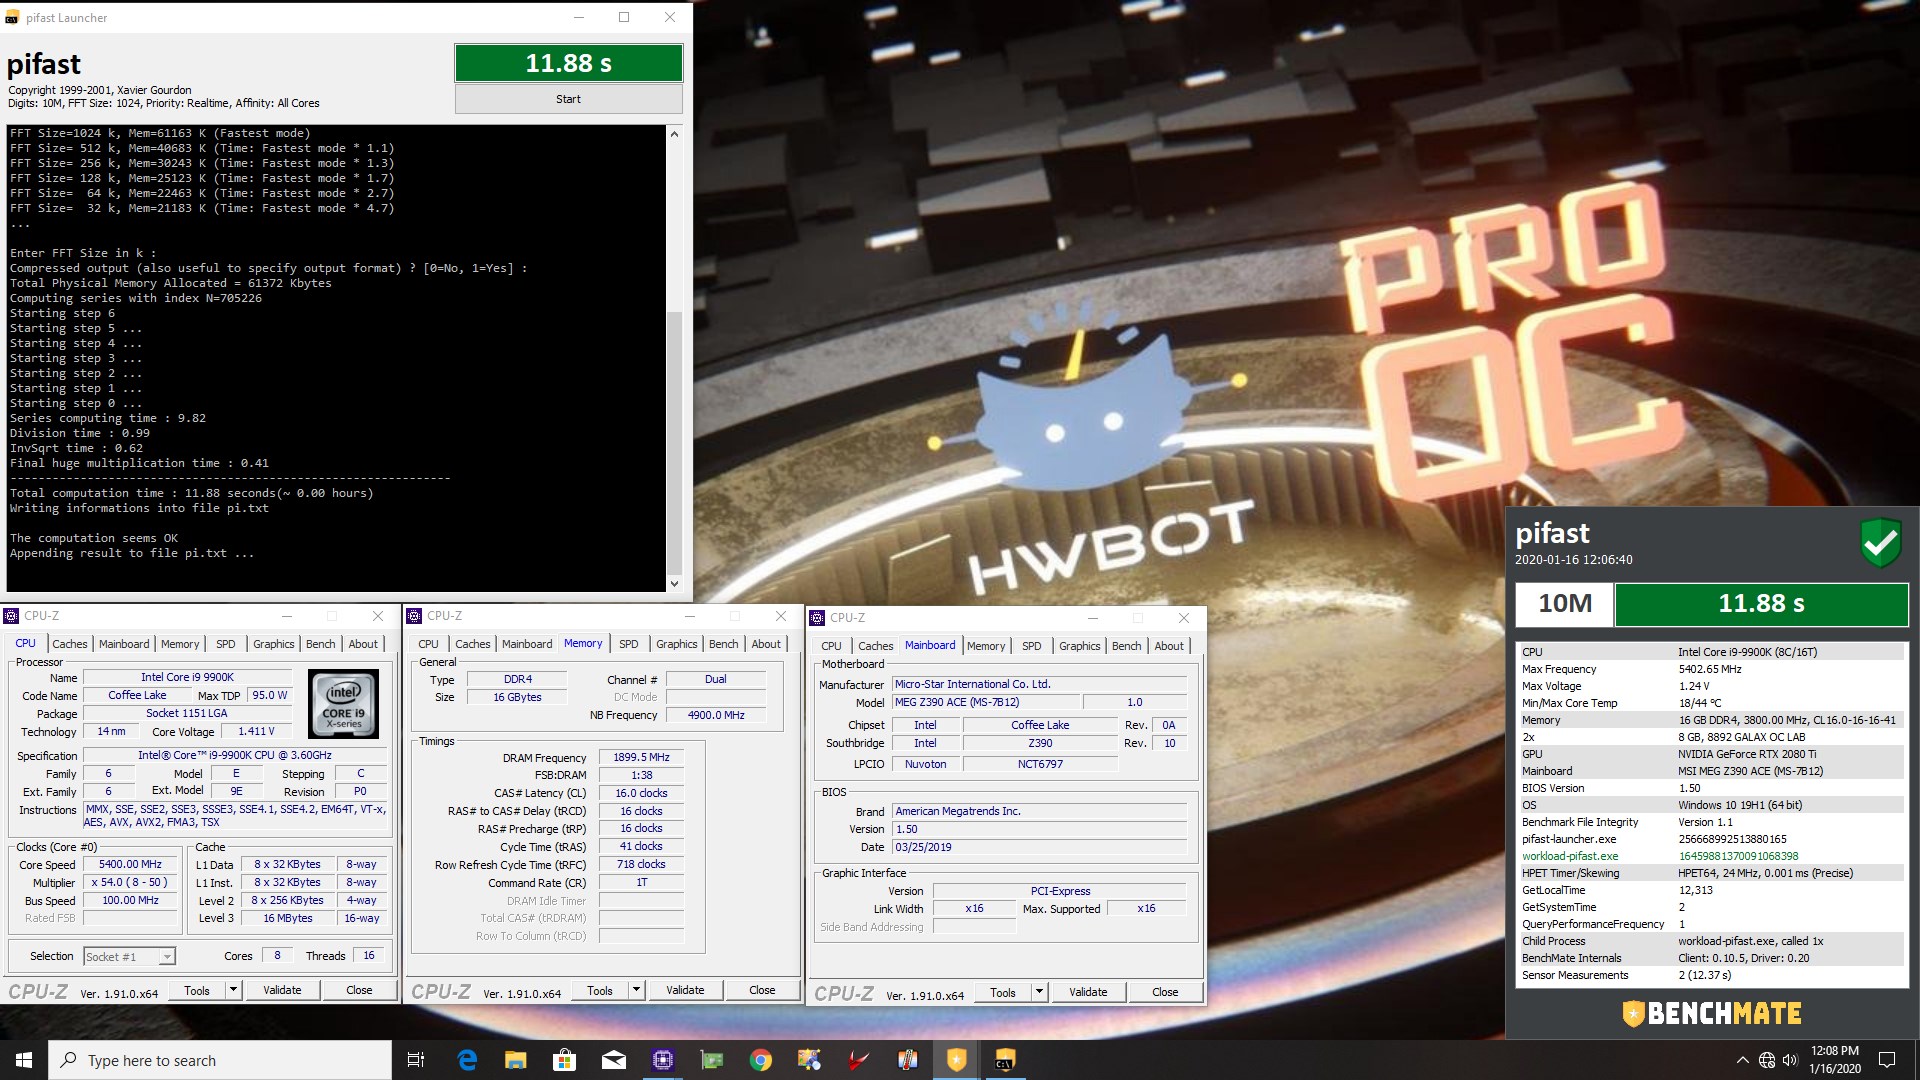Open volume control tray icon
Viewport: 1920px width, 1080px height.
(x=1790, y=1060)
